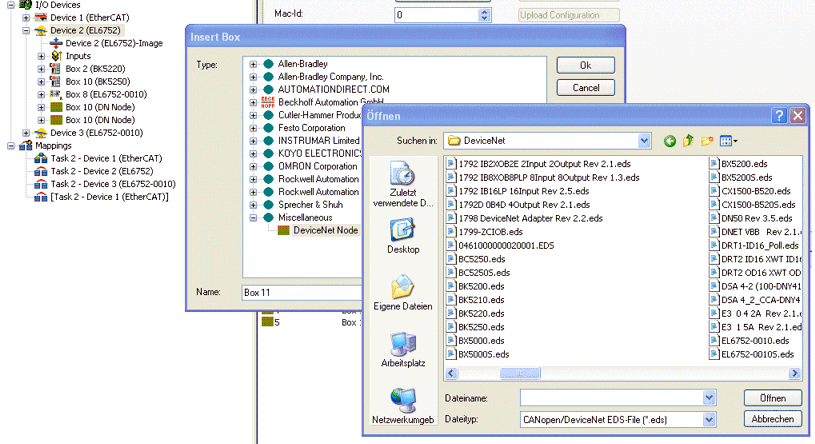This screenshot has height=444, width=815.
Task: Click Box 8 (EL6752-0010) icon
Action: (55, 94)
